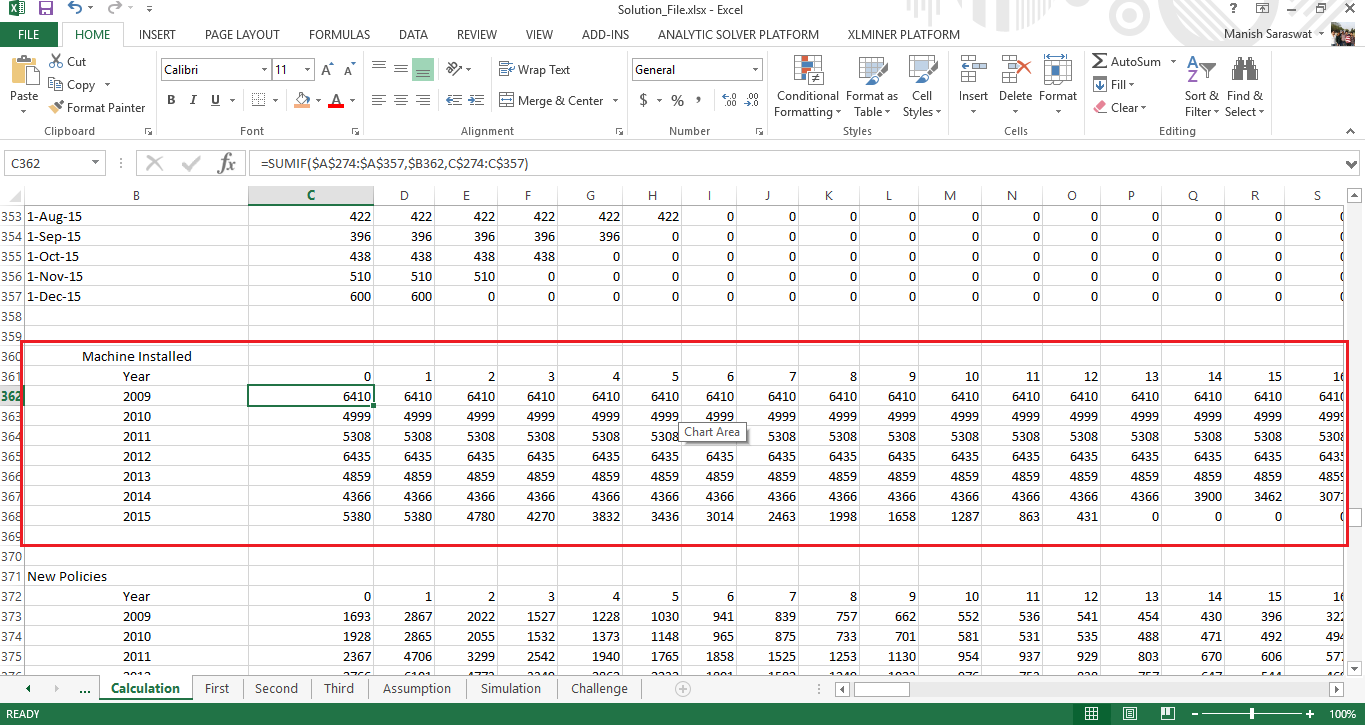
Task: Switch to the Simulation sheet tab
Action: [x=510, y=688]
